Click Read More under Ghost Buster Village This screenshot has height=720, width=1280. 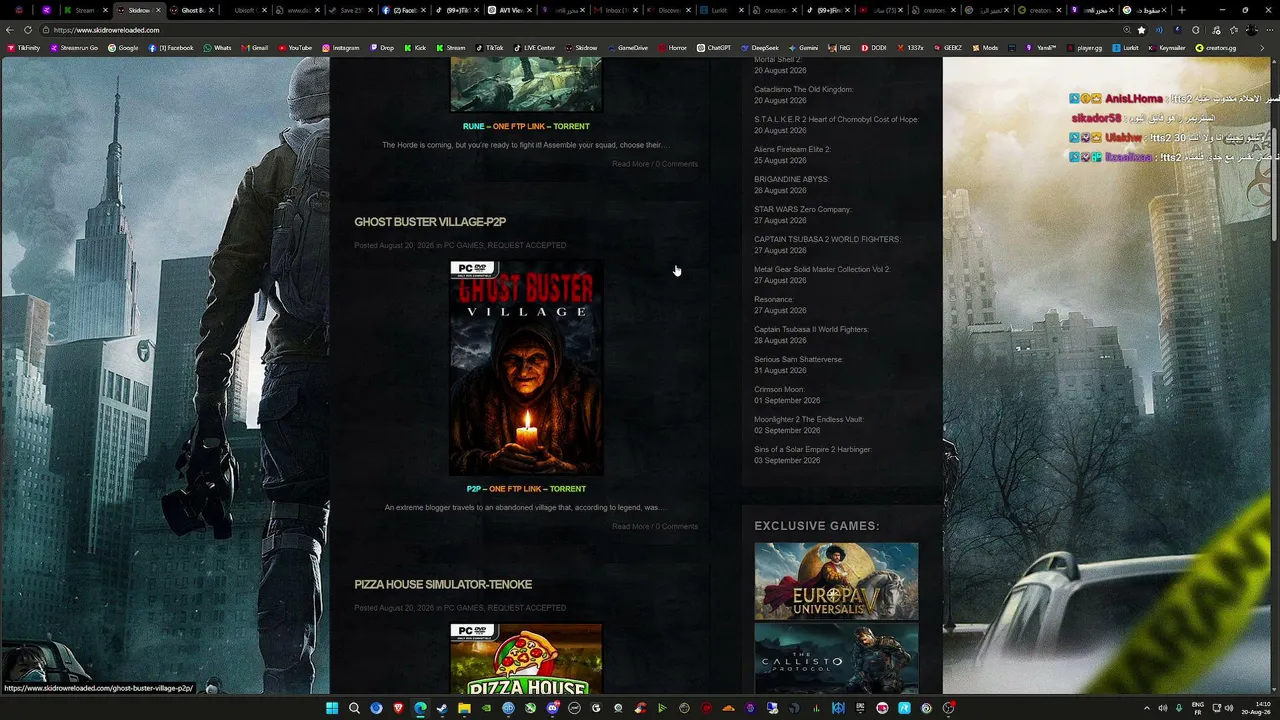630,526
